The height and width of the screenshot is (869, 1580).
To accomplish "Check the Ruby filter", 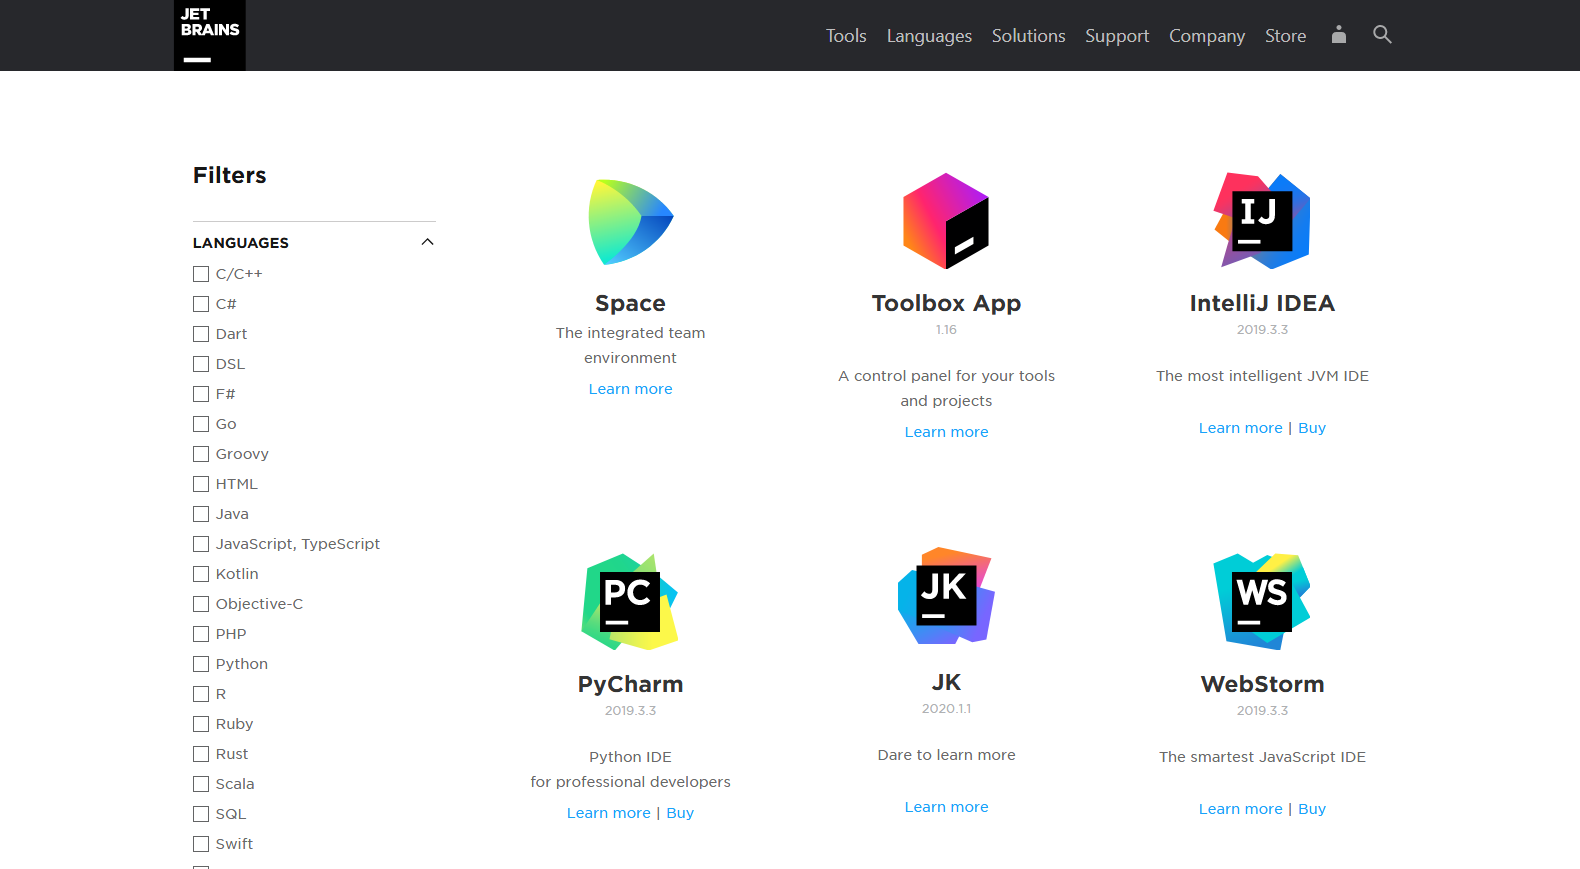I will tap(201, 724).
